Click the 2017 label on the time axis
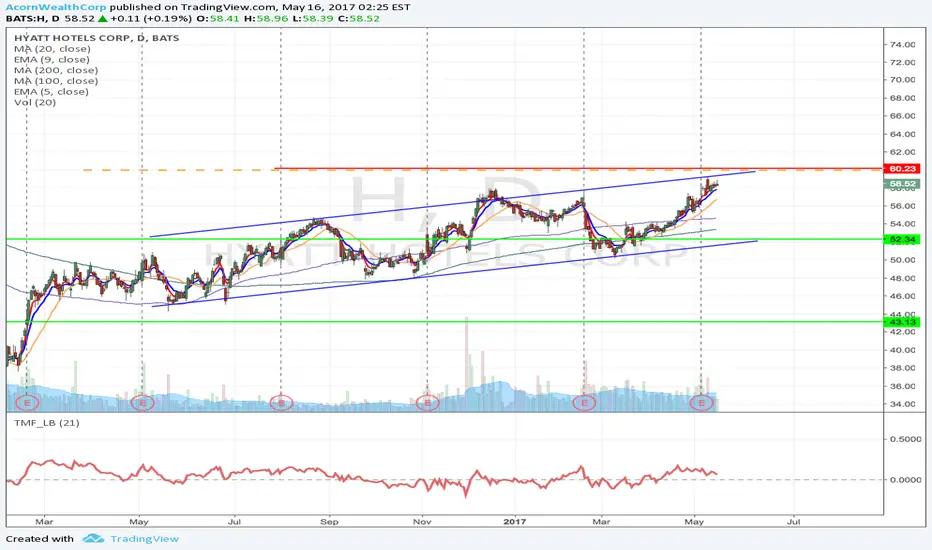Image resolution: width=932 pixels, height=550 pixels. point(515,521)
